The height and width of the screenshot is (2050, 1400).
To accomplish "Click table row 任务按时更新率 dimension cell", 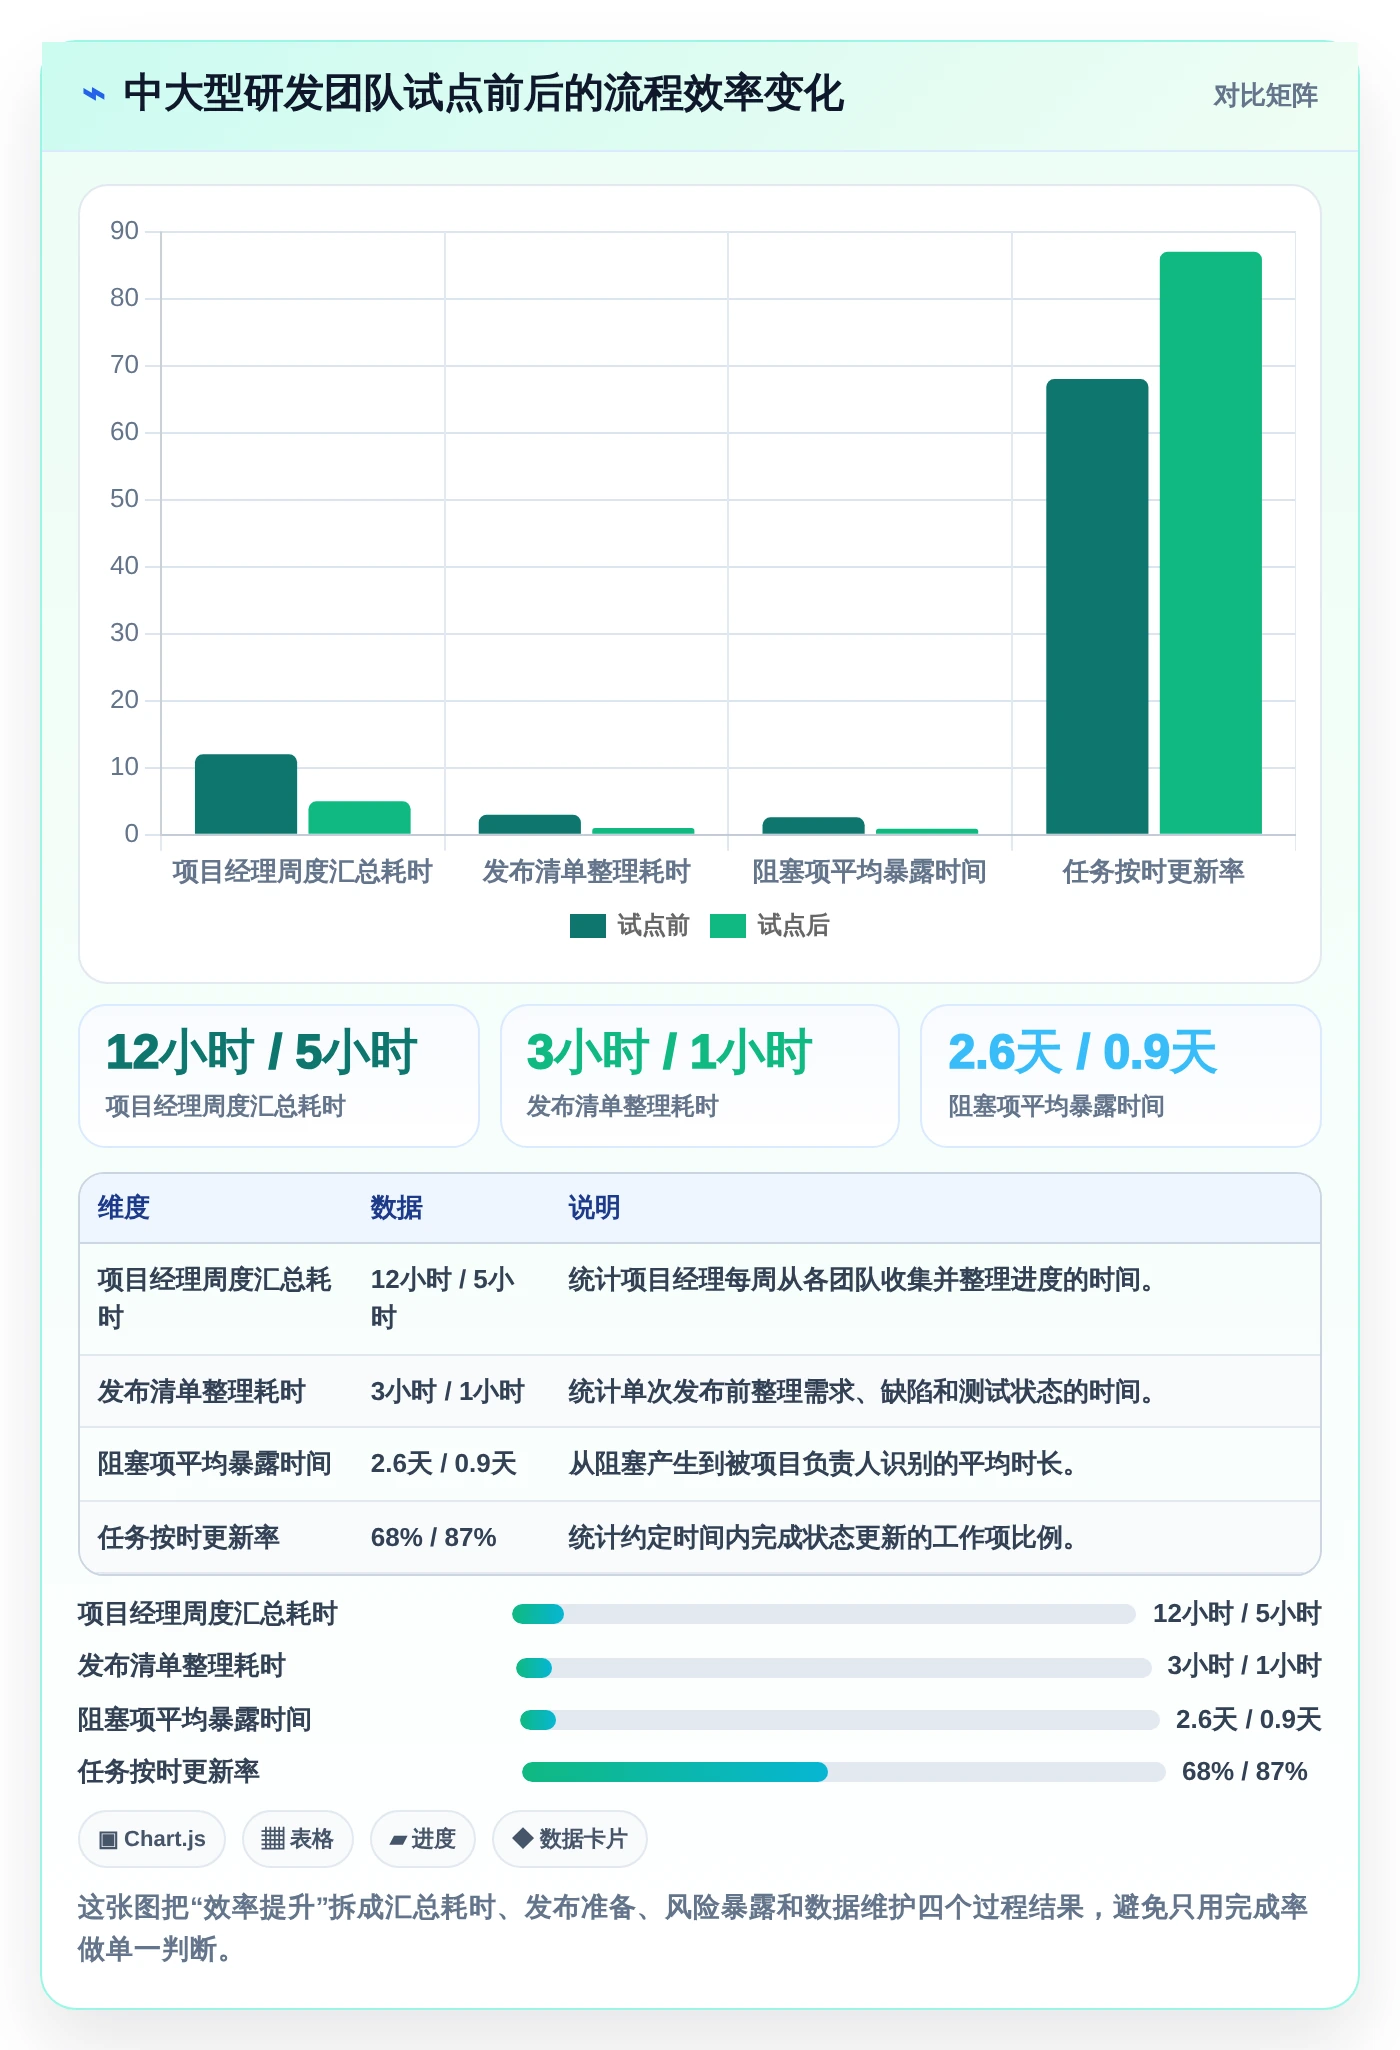I will coord(189,1538).
